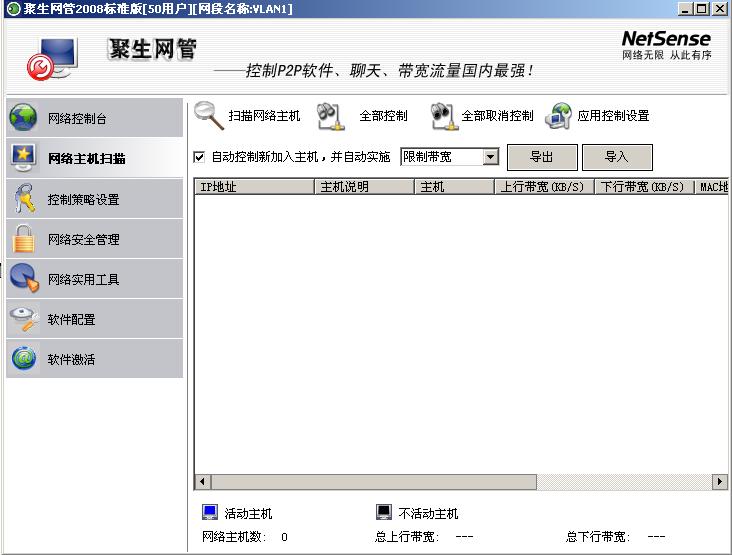
Task: Click the 聚生网管 monitor logo in header
Action: (x=52, y=59)
